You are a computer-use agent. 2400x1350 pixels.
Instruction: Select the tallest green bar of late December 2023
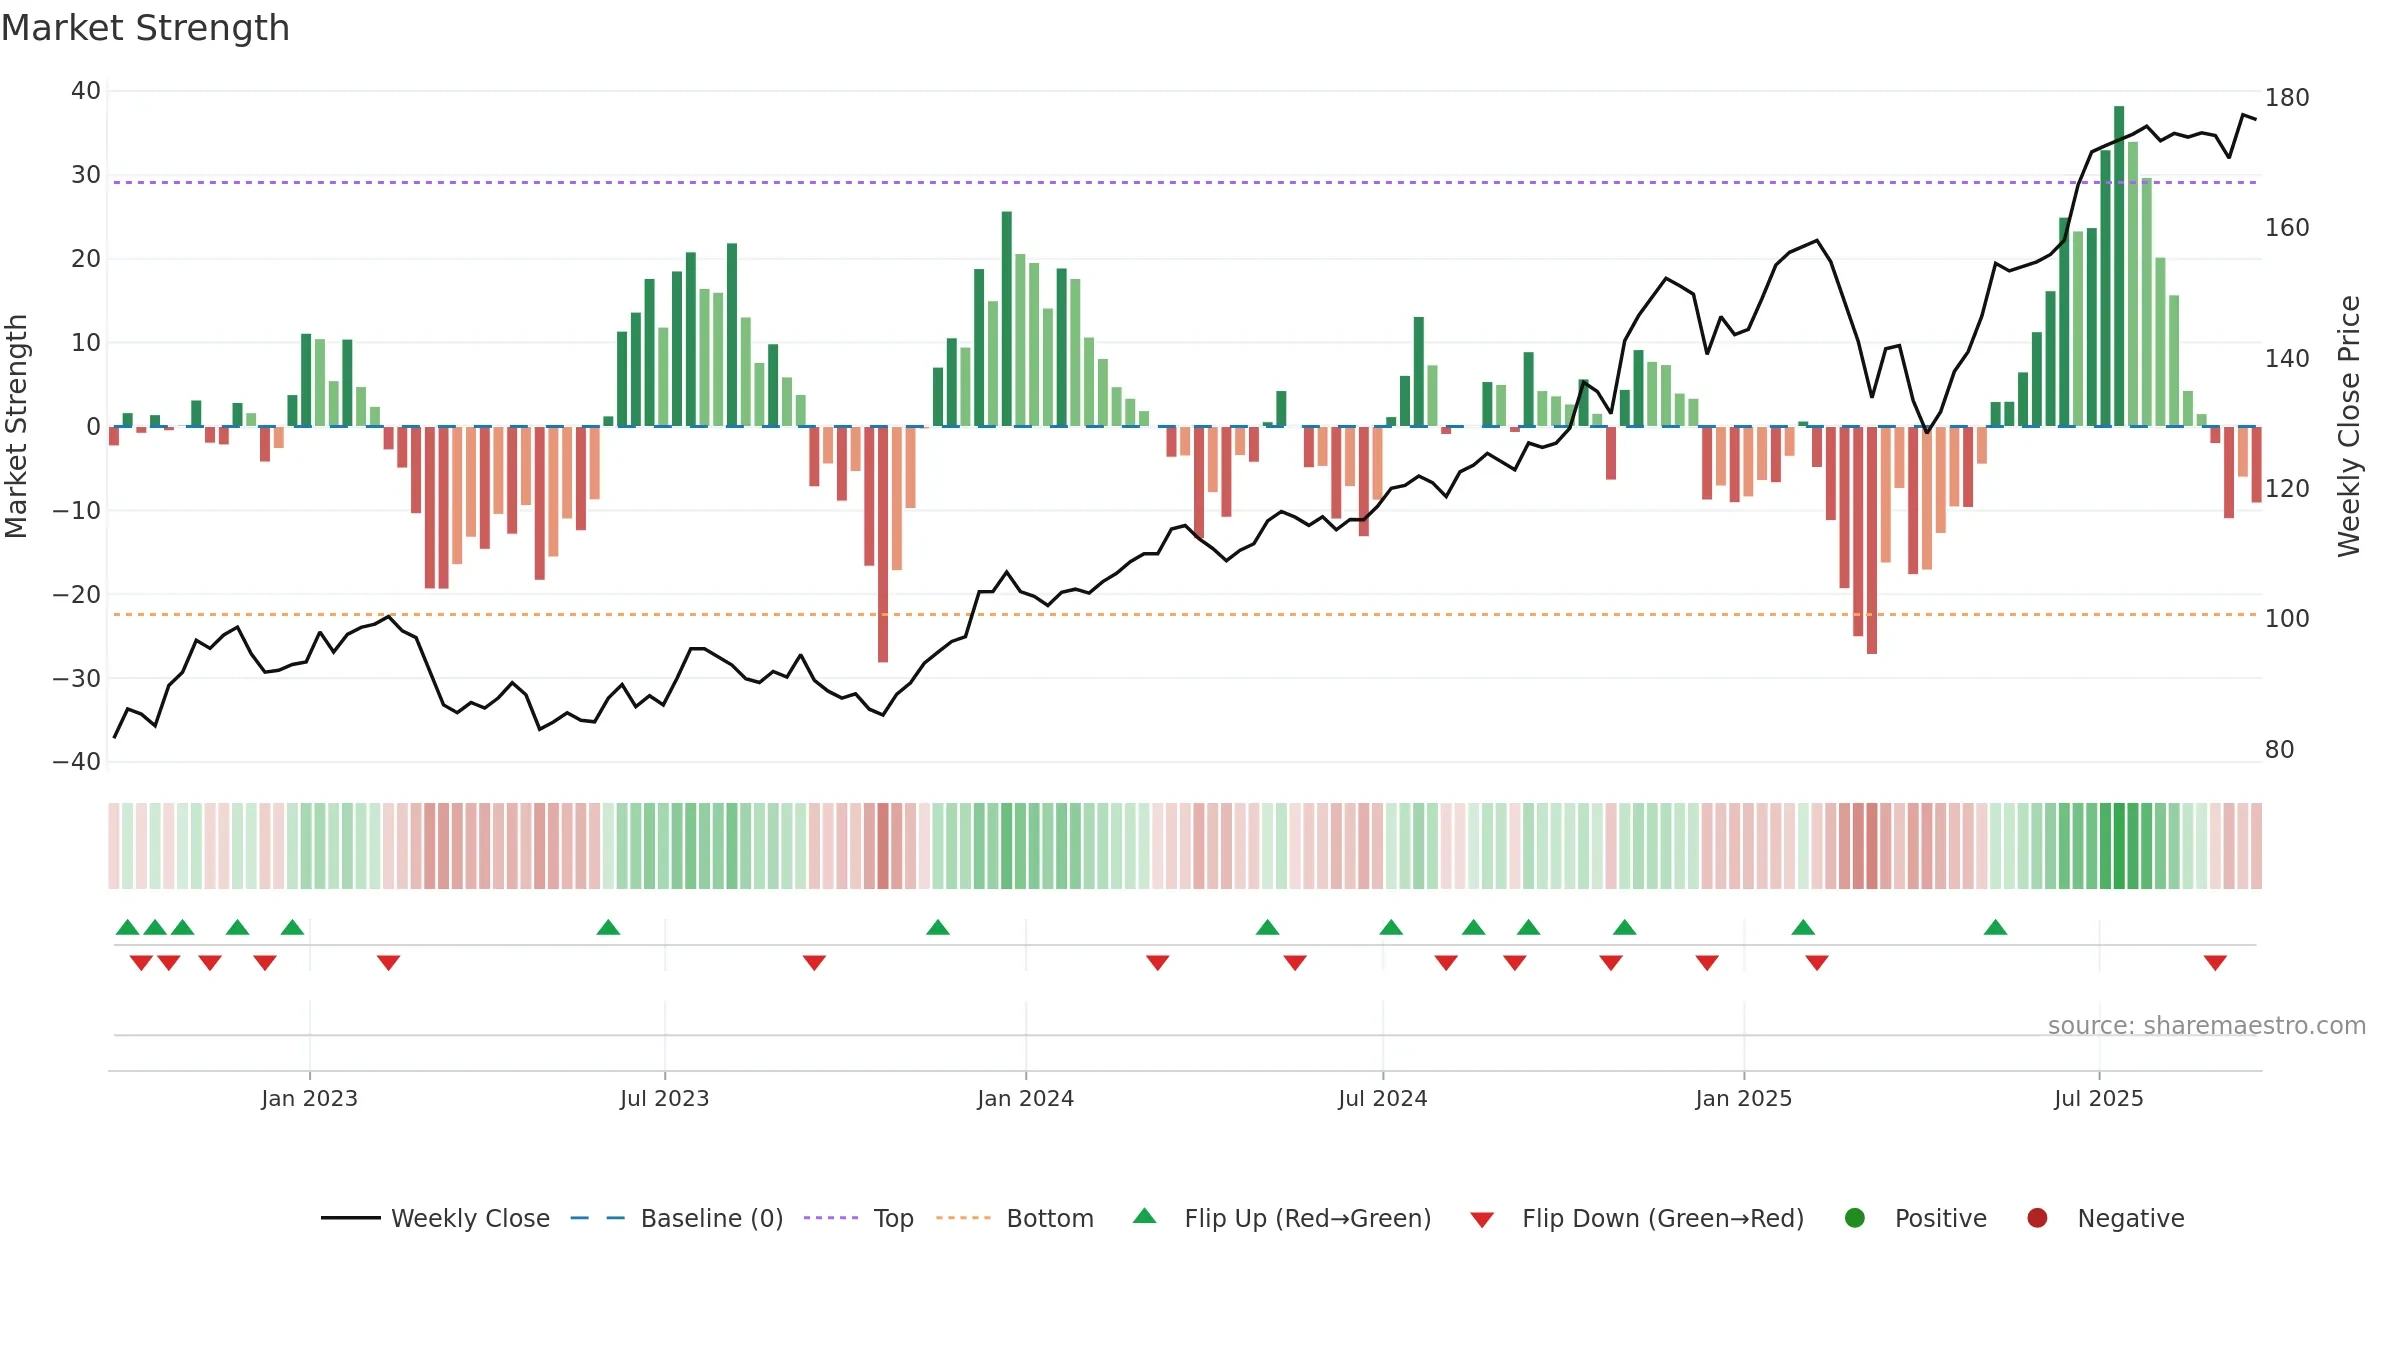(x=1007, y=319)
